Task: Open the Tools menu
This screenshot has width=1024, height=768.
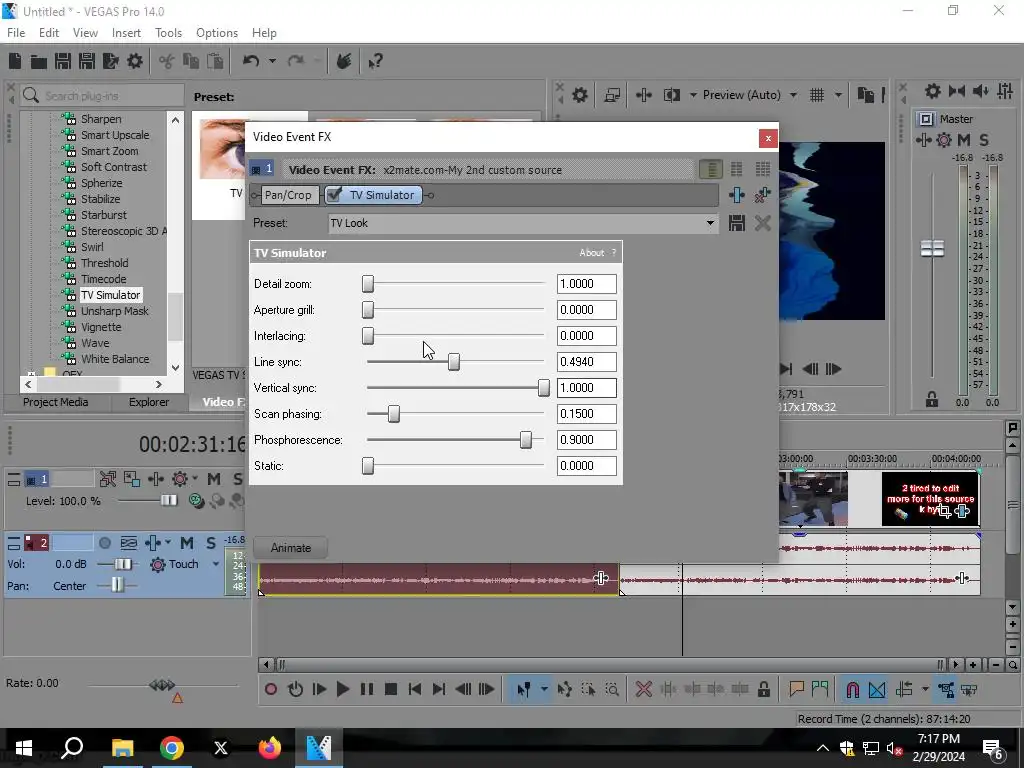Action: click(168, 33)
